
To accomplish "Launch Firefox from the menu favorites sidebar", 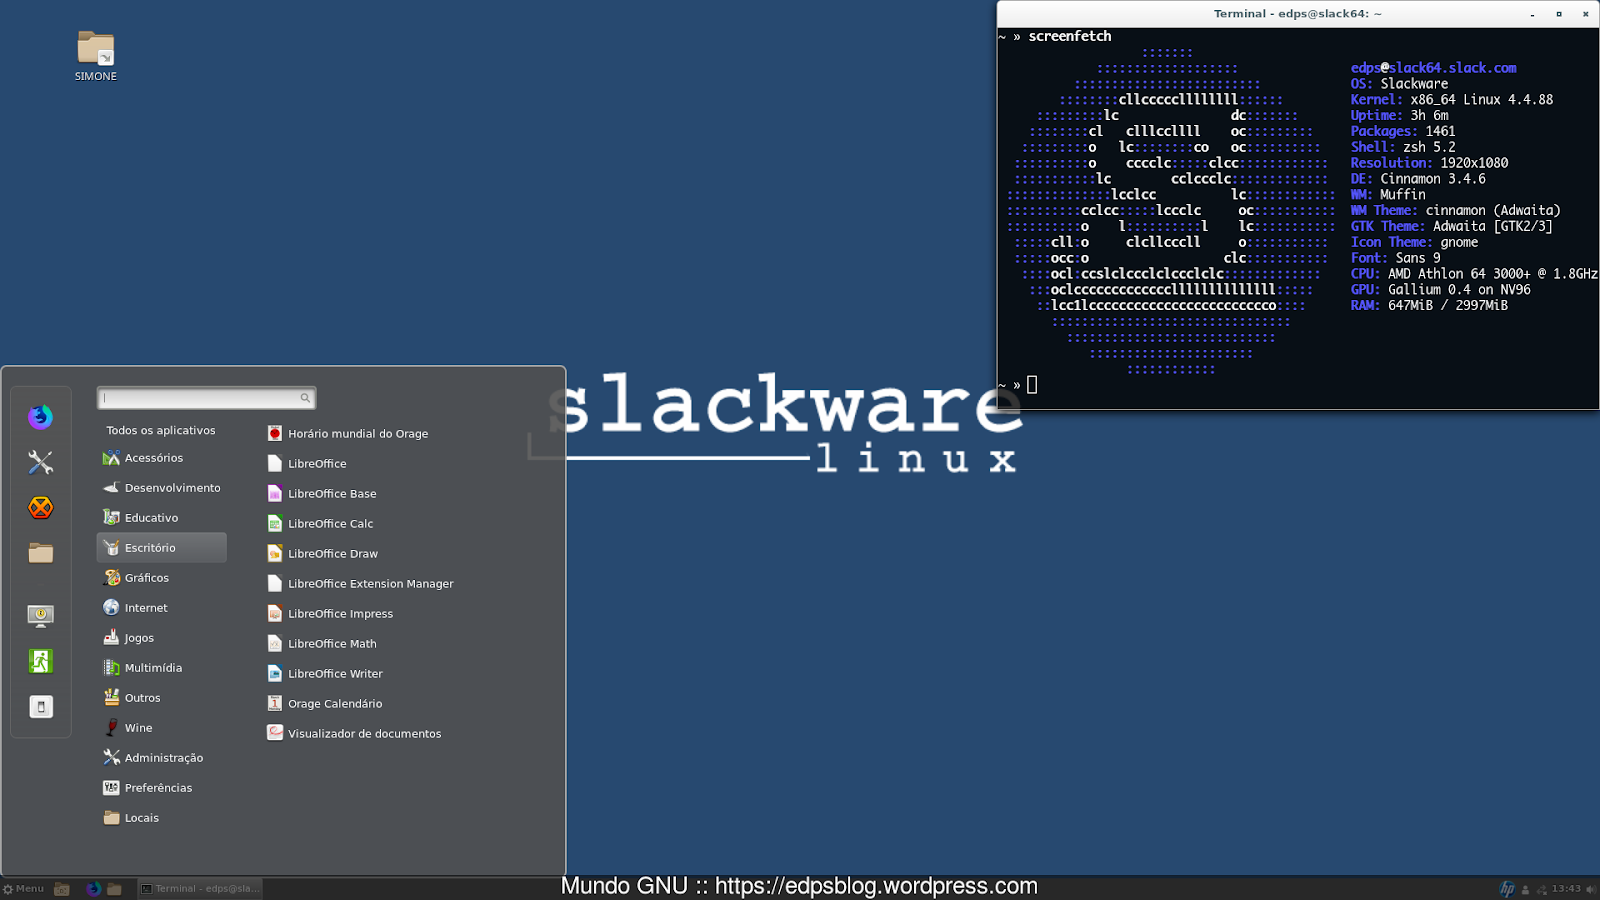I will [x=40, y=417].
